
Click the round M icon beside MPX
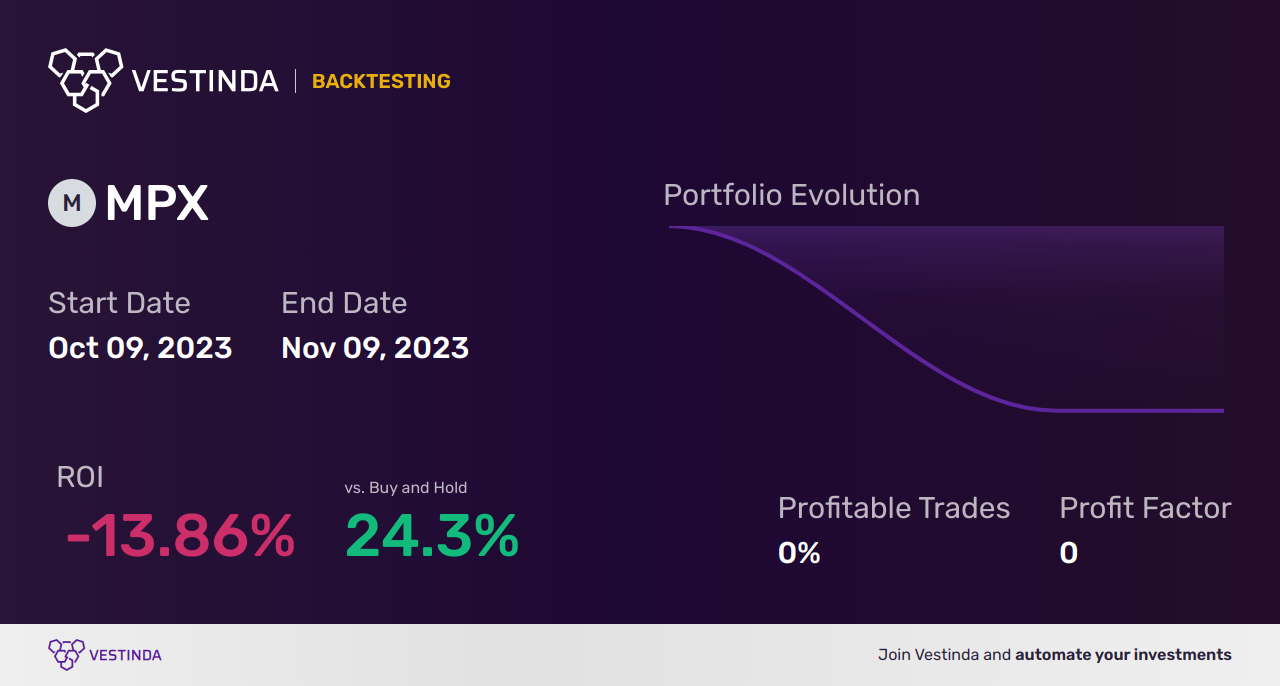click(x=72, y=203)
